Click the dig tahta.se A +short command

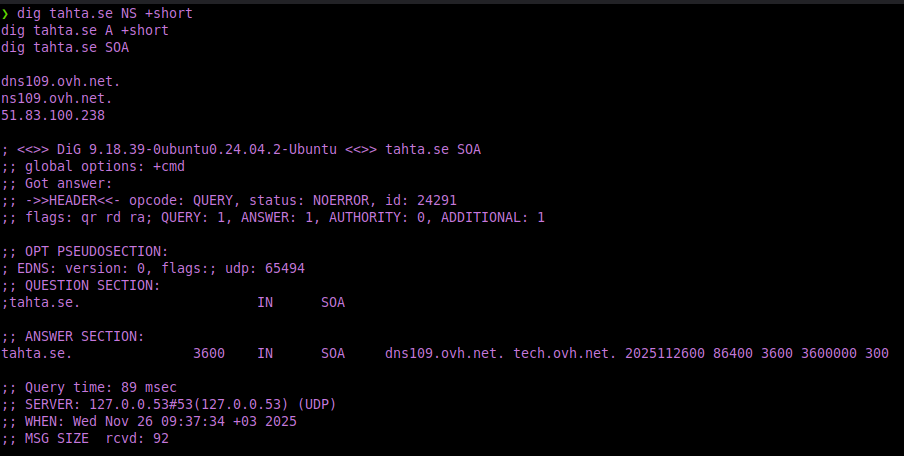click(x=85, y=30)
